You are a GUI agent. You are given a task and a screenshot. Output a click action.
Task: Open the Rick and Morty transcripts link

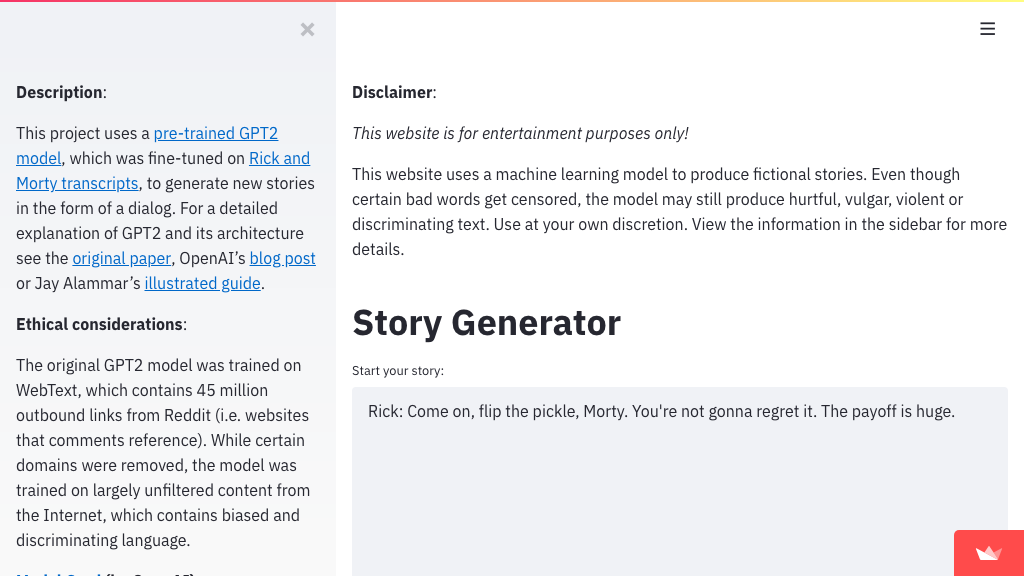(x=163, y=171)
